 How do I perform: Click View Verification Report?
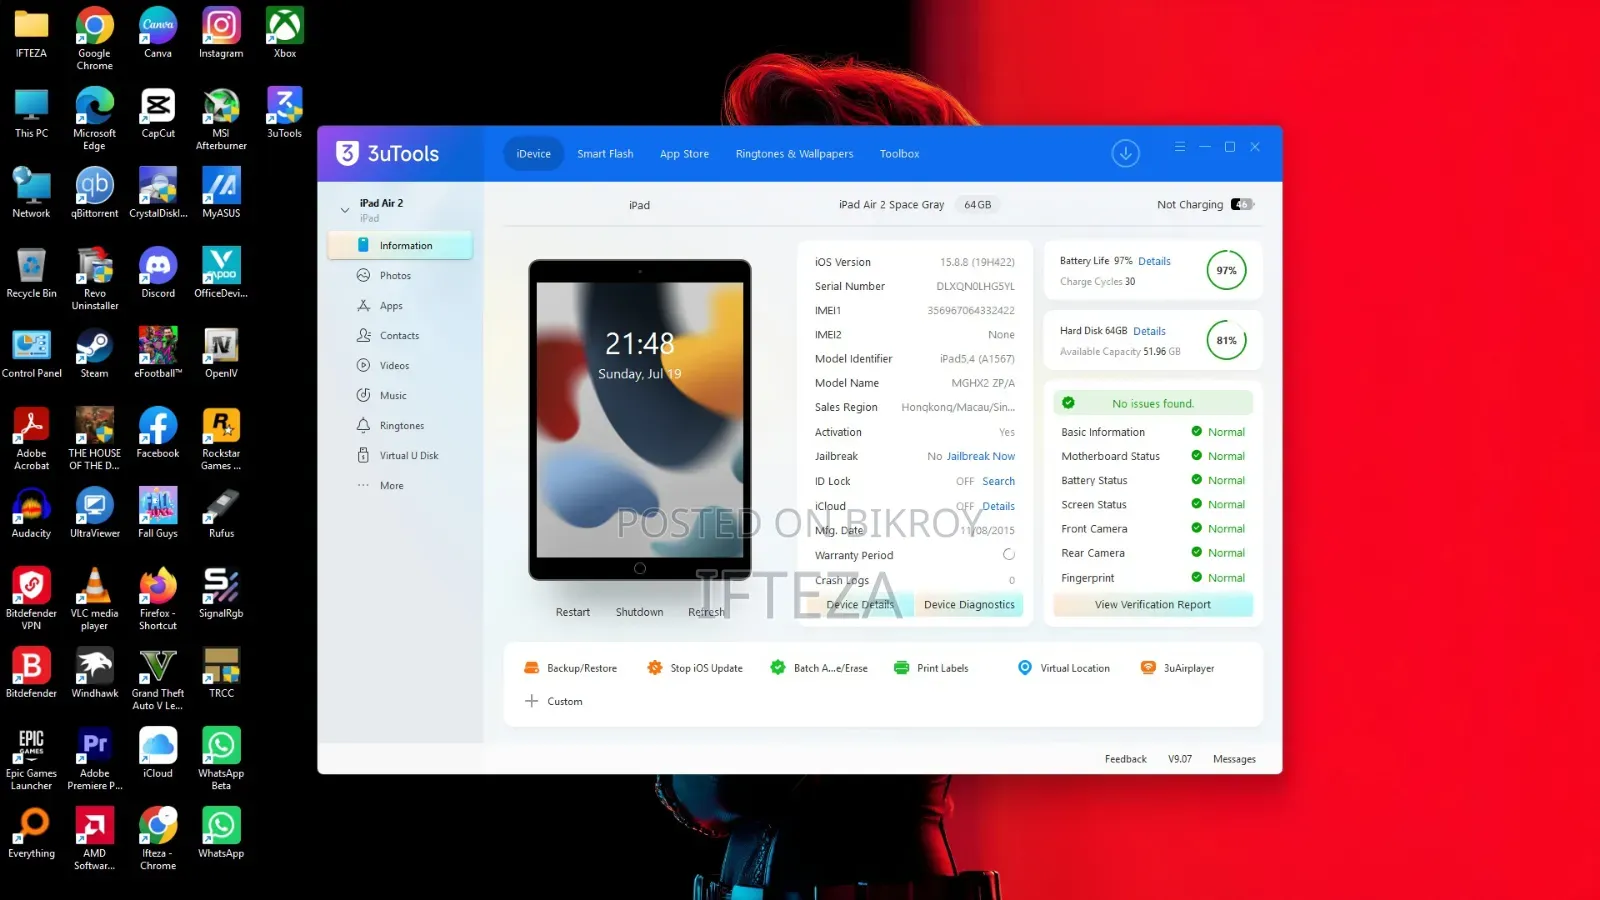1152,605
